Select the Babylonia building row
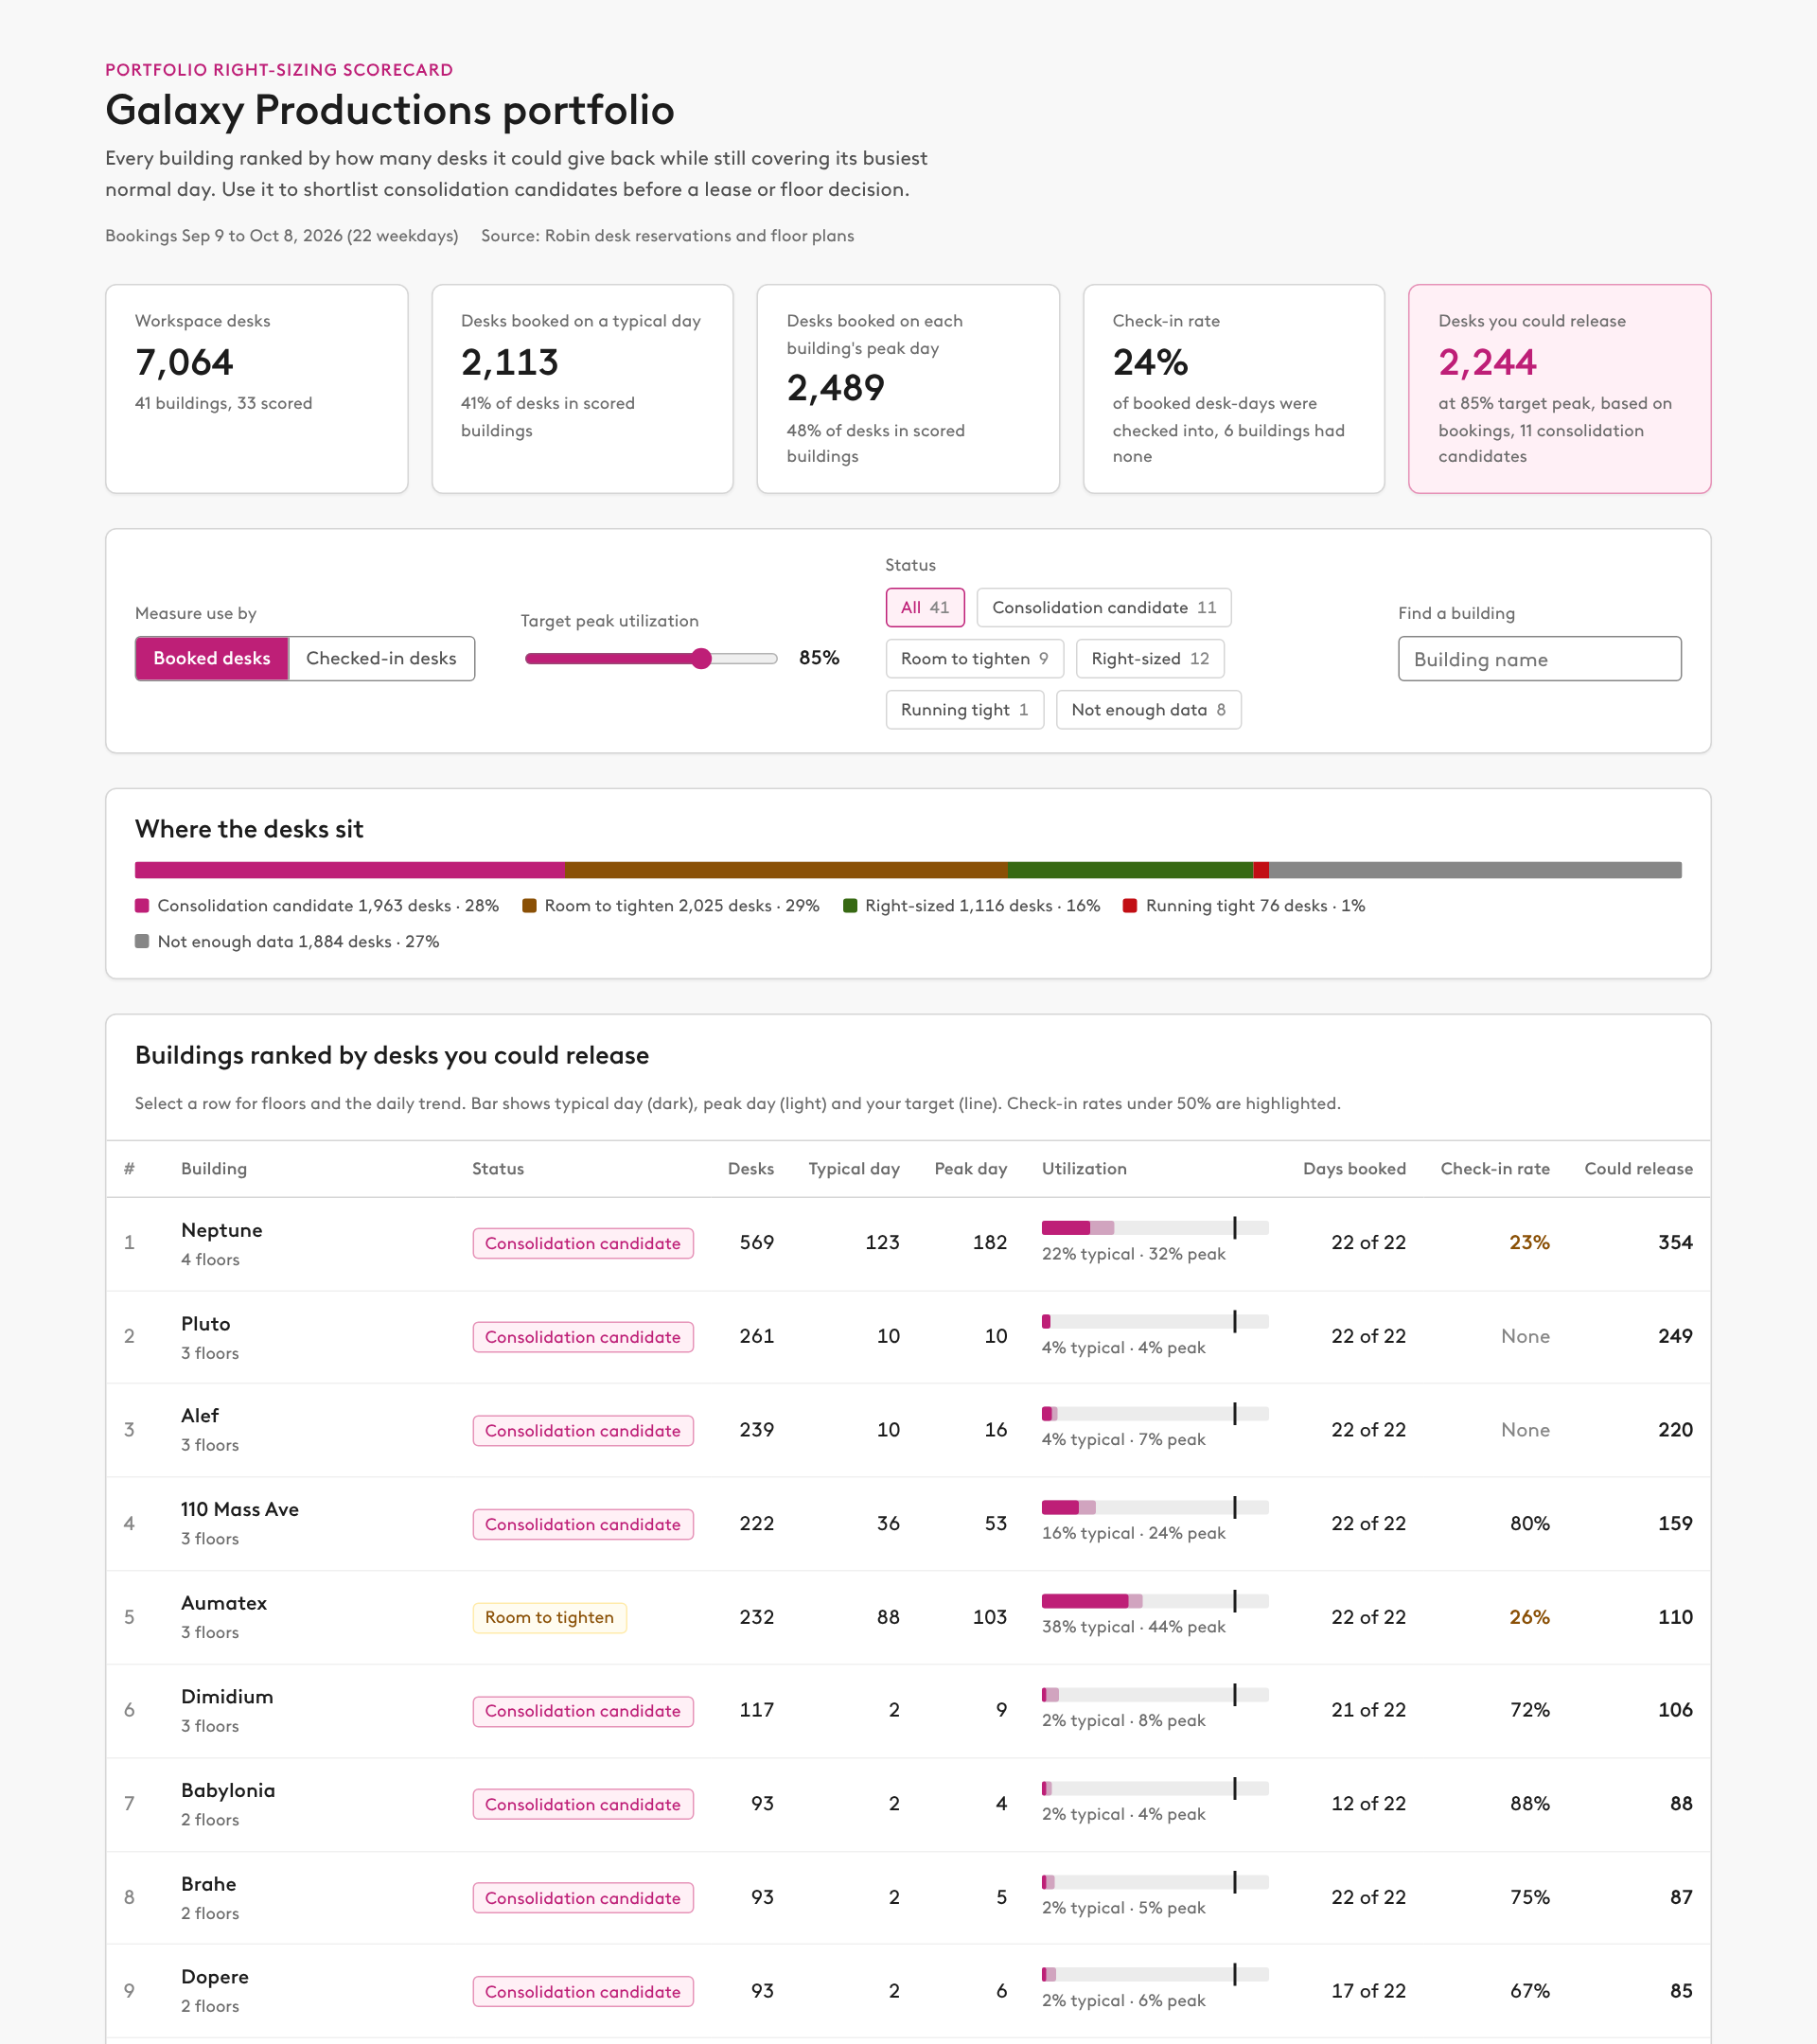1817x2044 pixels. pos(908,1804)
